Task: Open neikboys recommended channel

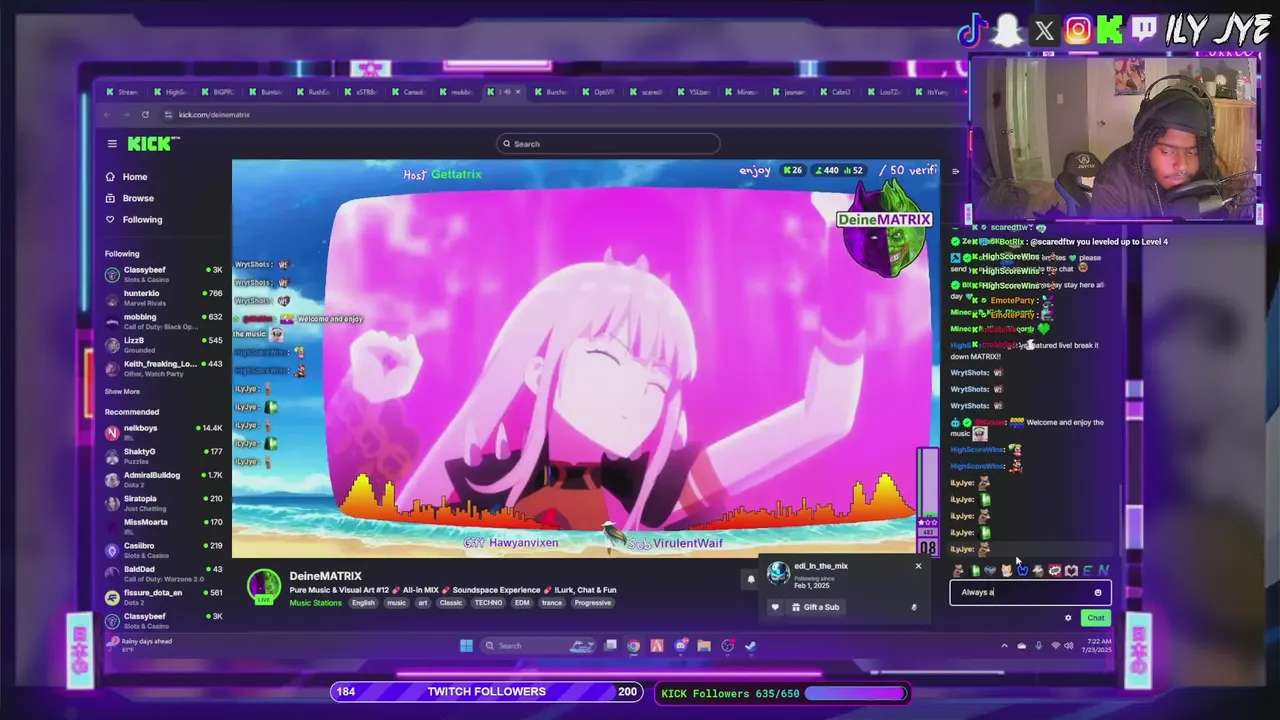Action: [x=163, y=431]
